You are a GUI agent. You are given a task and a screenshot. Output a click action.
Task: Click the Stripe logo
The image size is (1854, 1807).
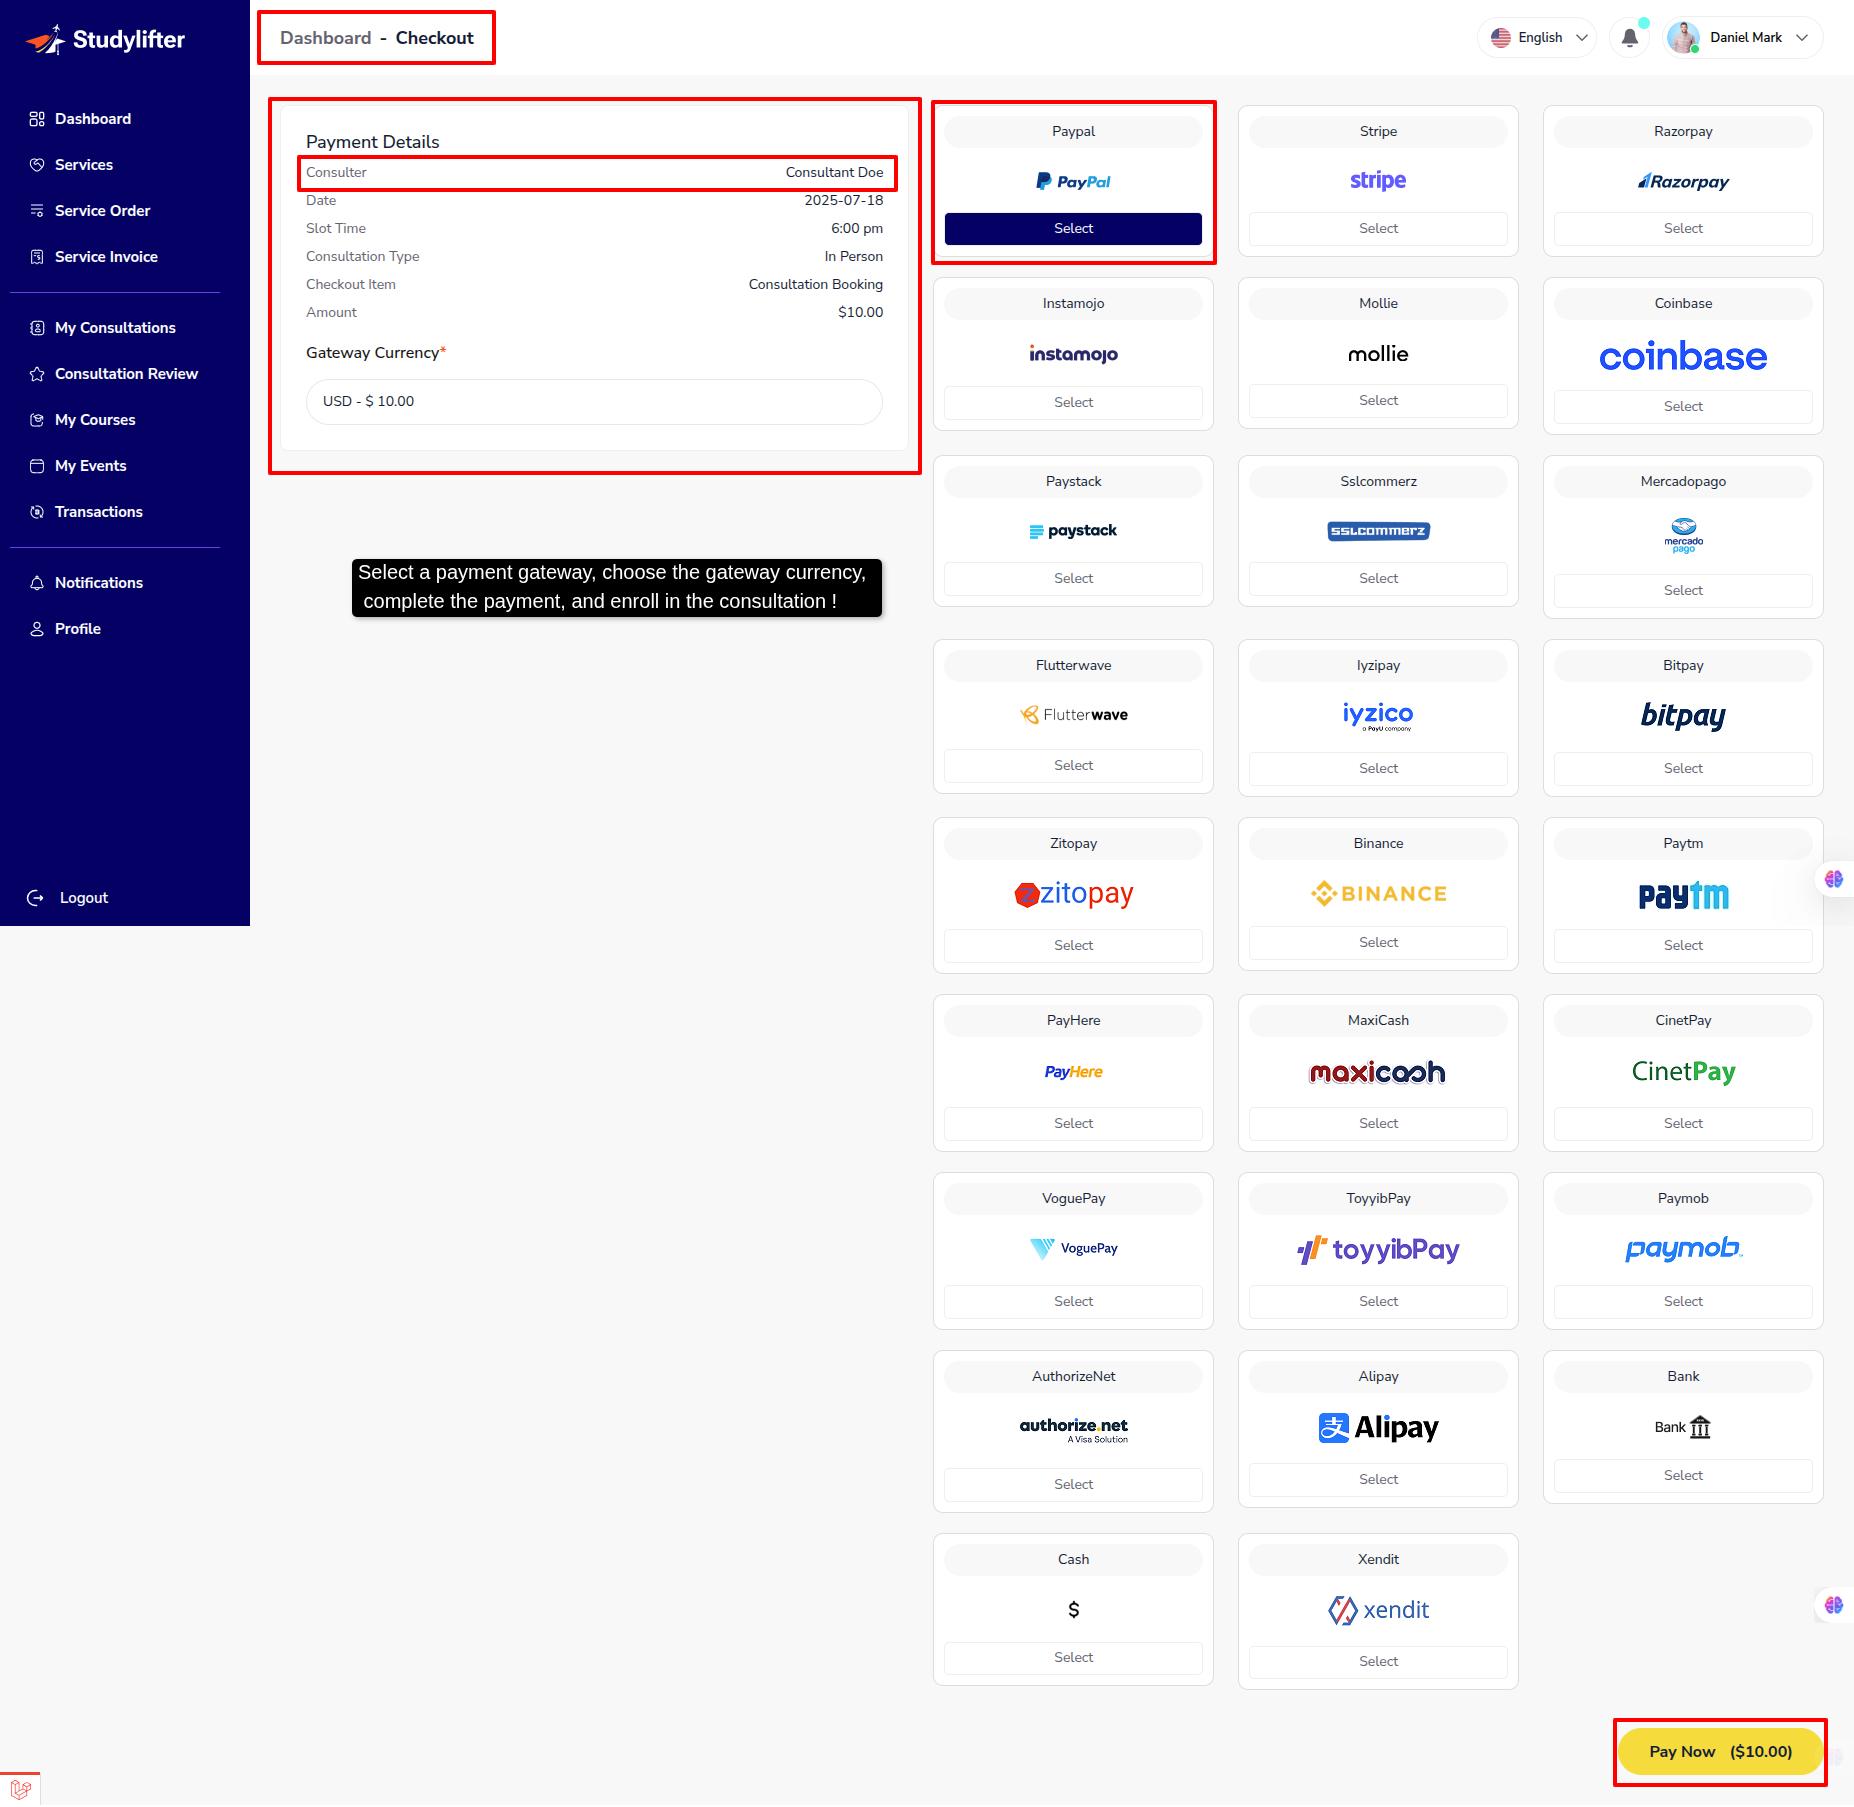point(1378,181)
